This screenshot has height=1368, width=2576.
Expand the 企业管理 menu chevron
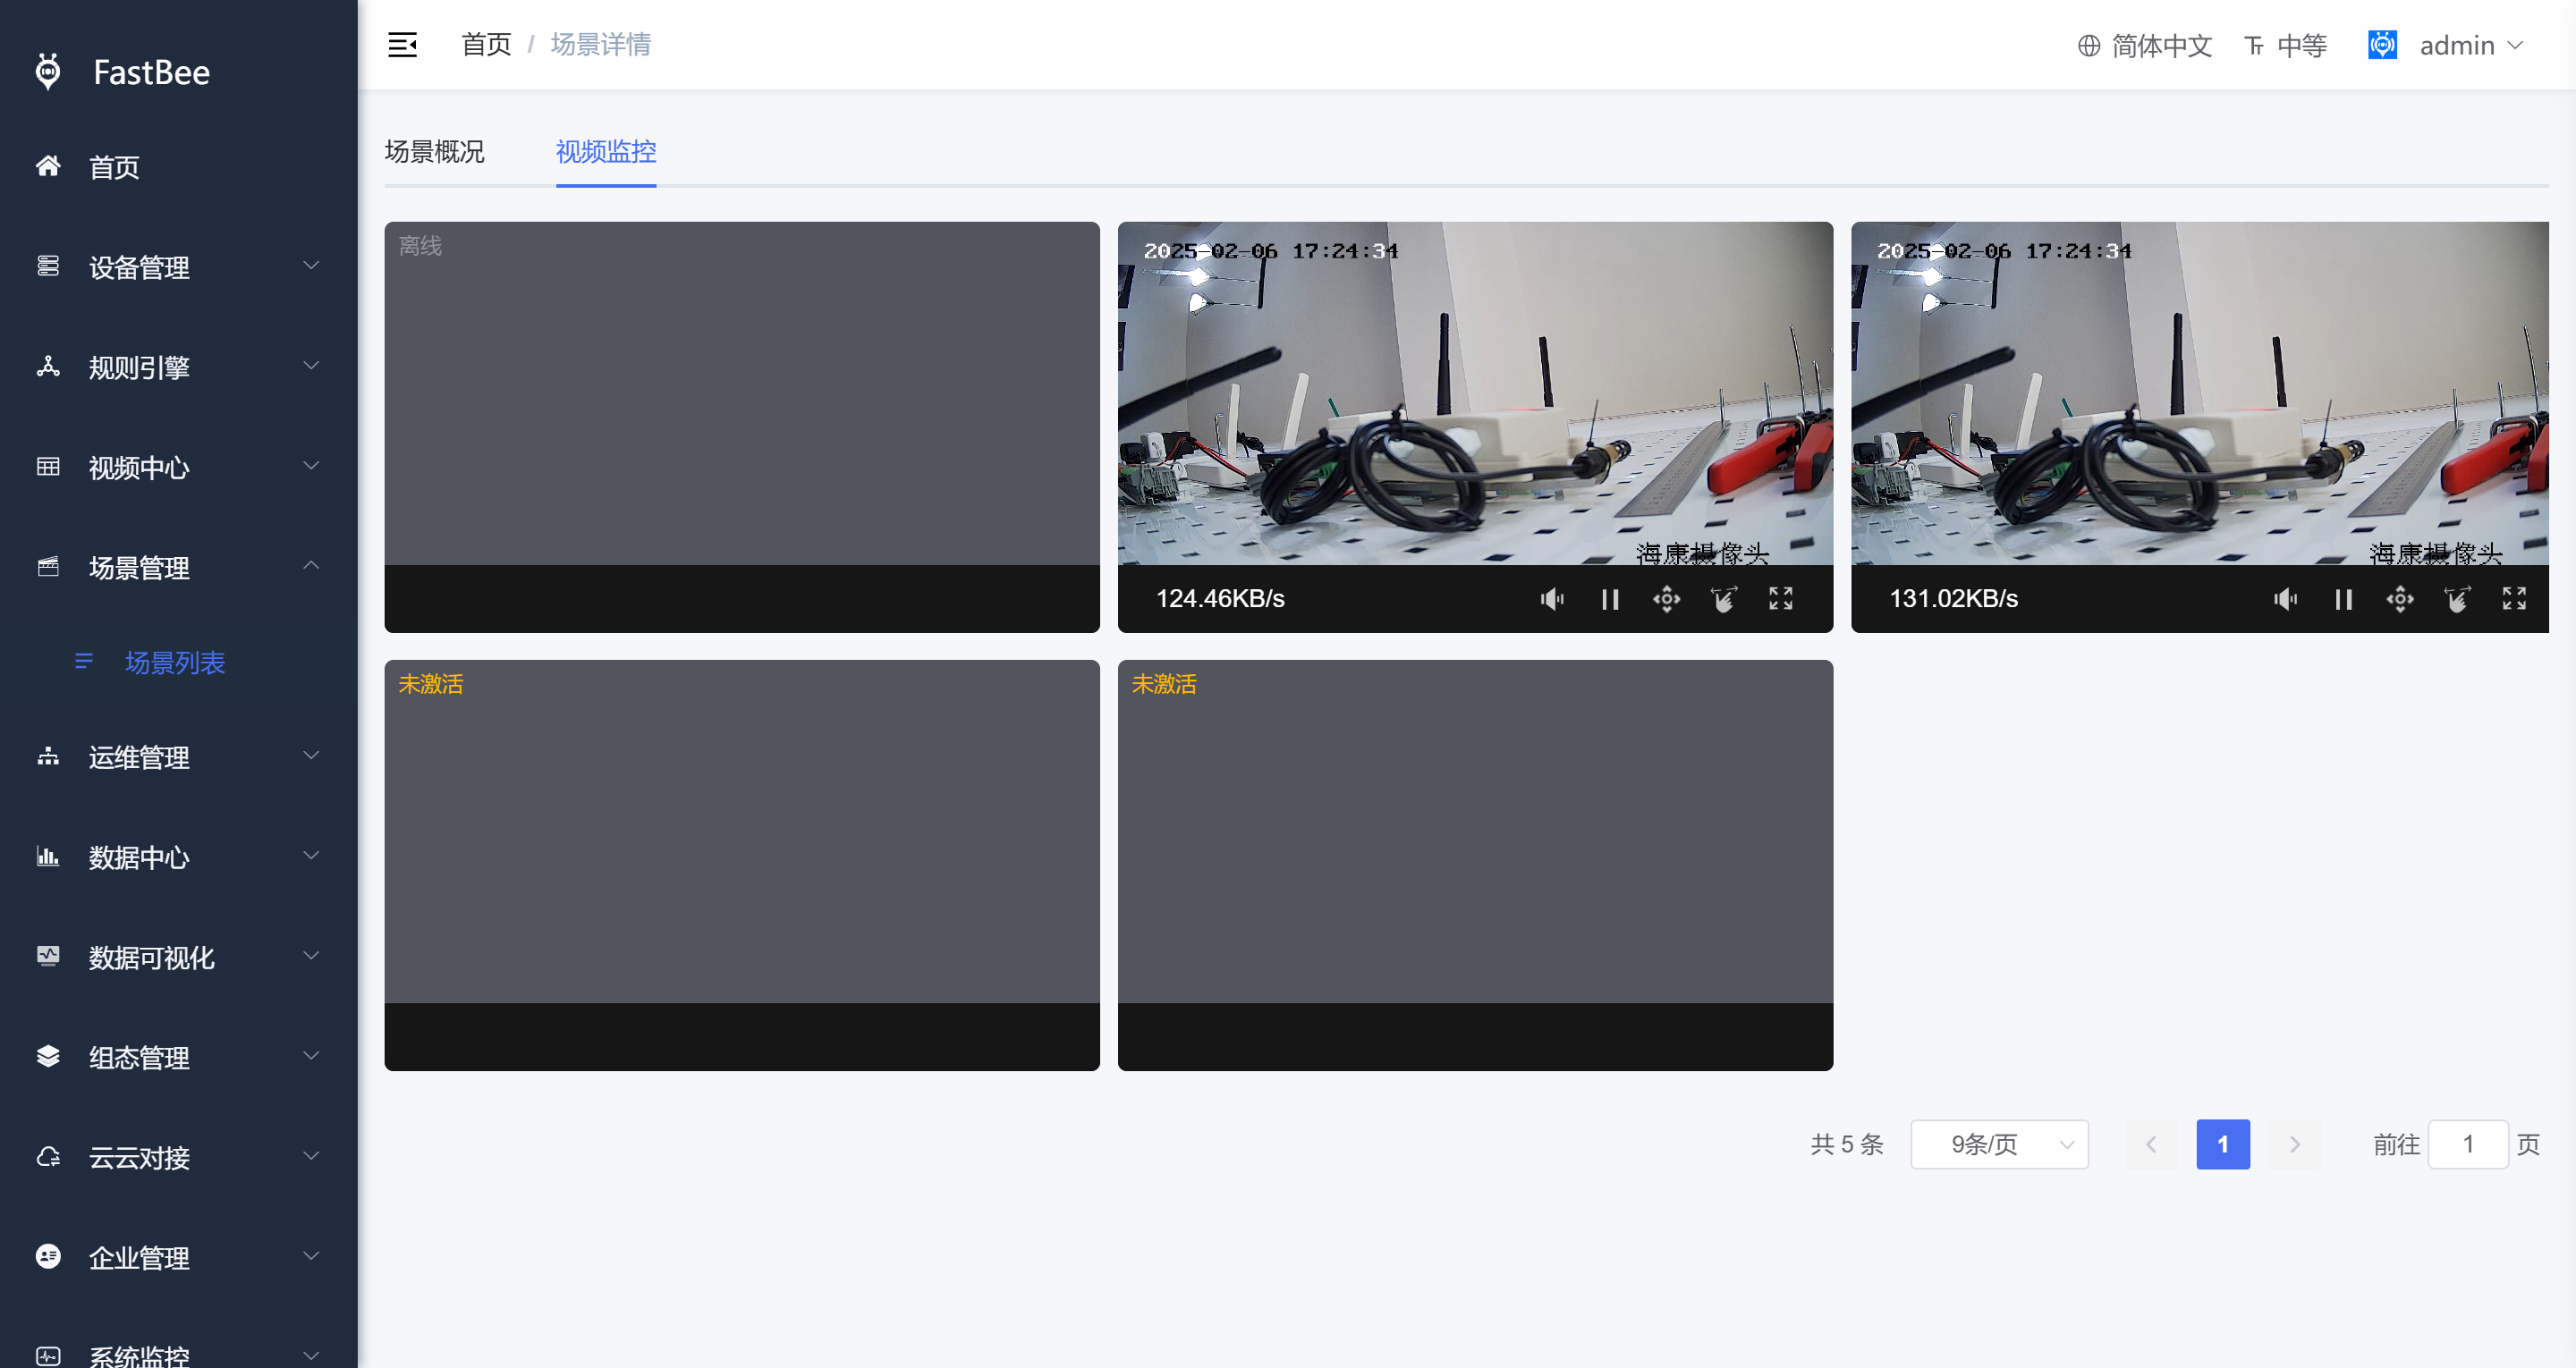(311, 1255)
